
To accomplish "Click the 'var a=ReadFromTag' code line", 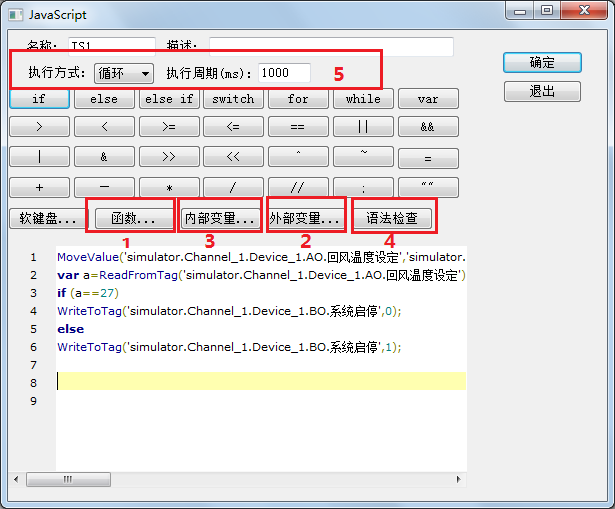I will pyautogui.click(x=261, y=275).
